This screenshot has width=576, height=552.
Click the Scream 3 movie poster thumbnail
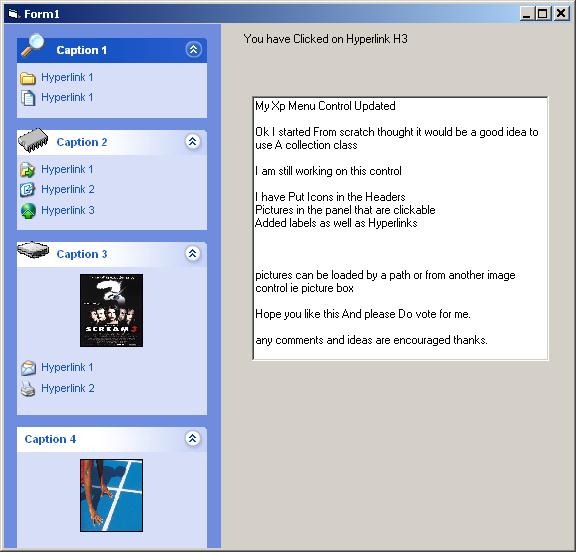click(x=111, y=310)
